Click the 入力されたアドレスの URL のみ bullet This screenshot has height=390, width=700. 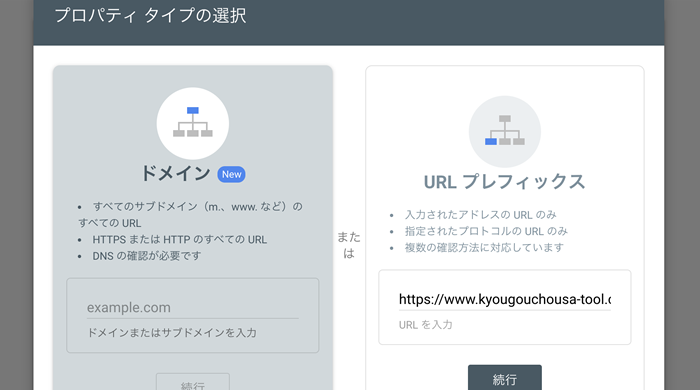(480, 215)
